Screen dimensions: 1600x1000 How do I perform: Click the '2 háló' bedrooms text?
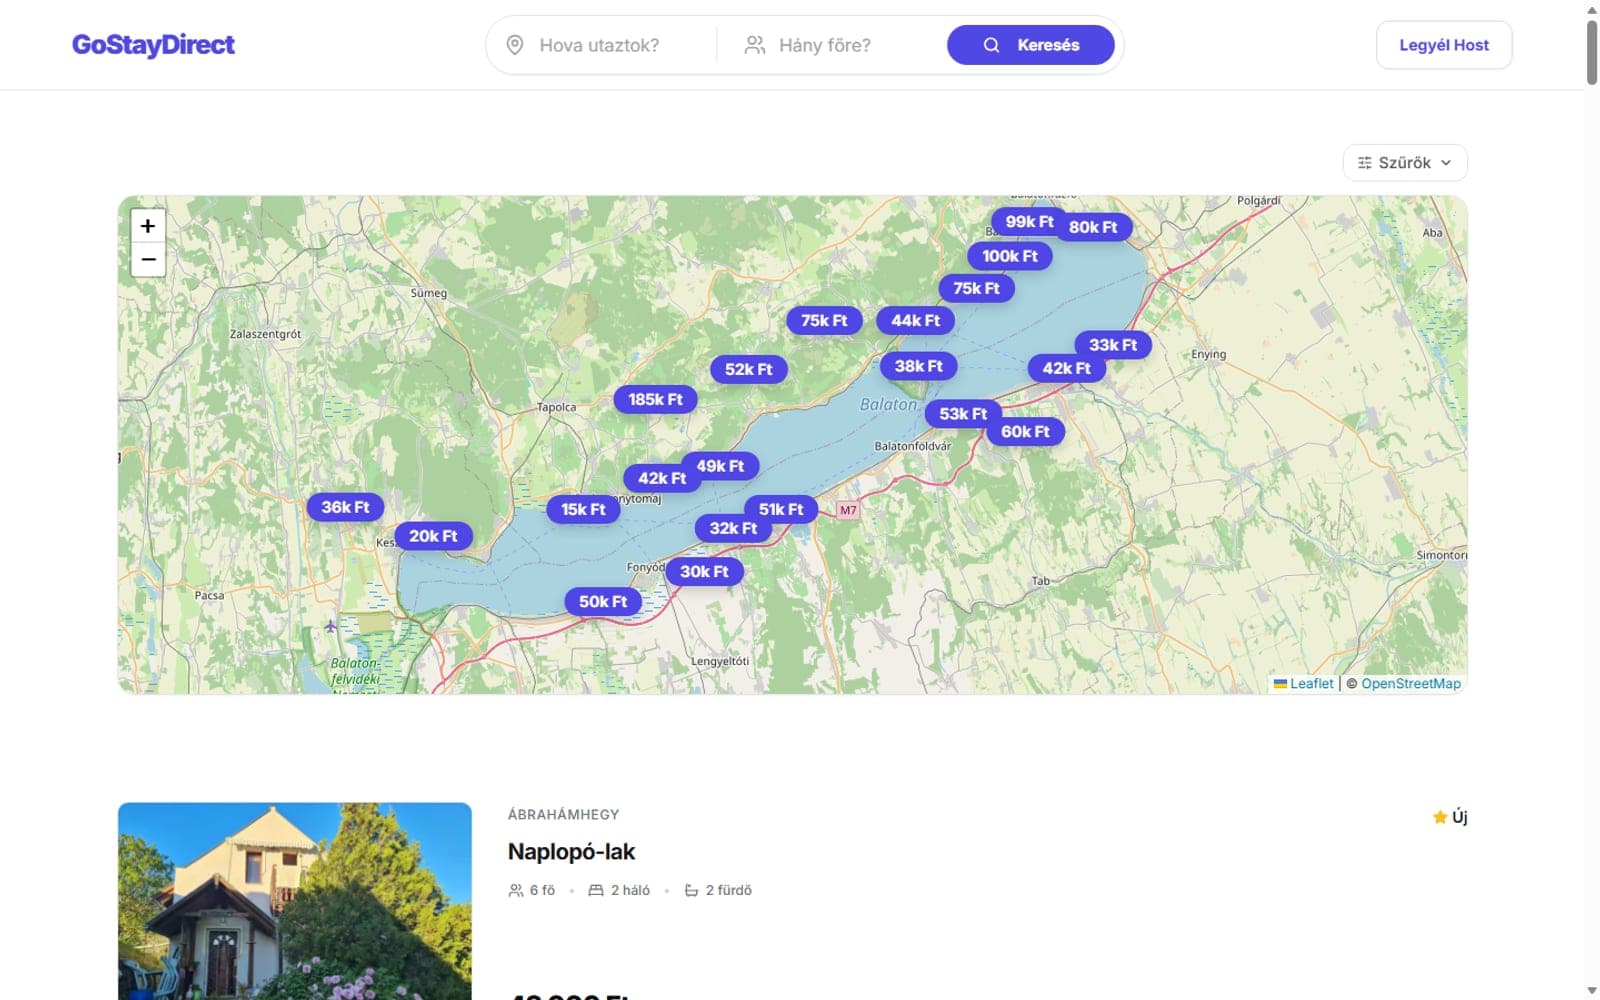630,890
